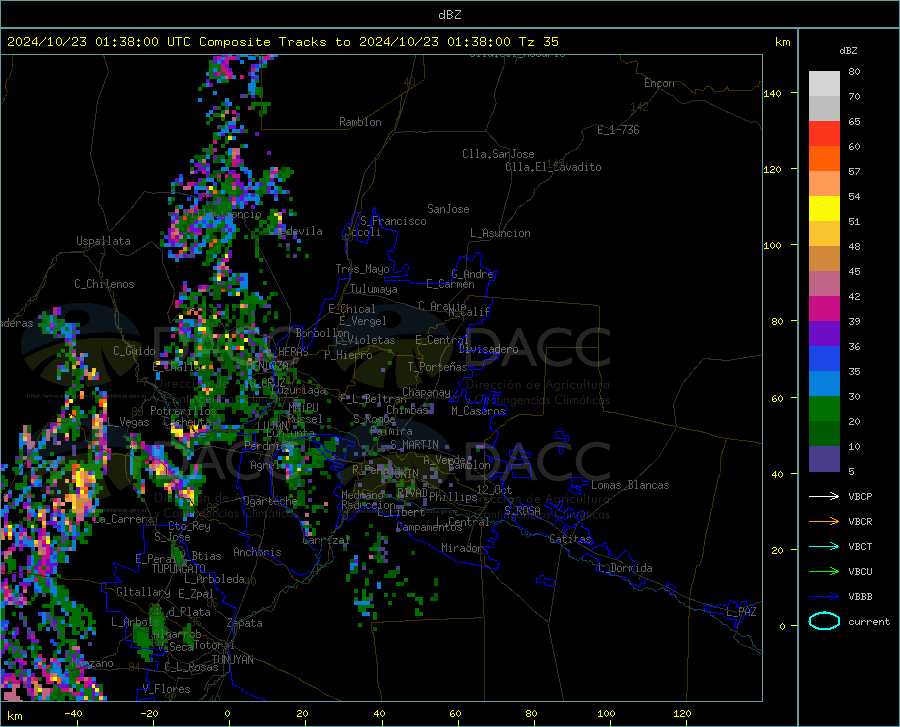Click the E_1-736 map label

click(618, 130)
